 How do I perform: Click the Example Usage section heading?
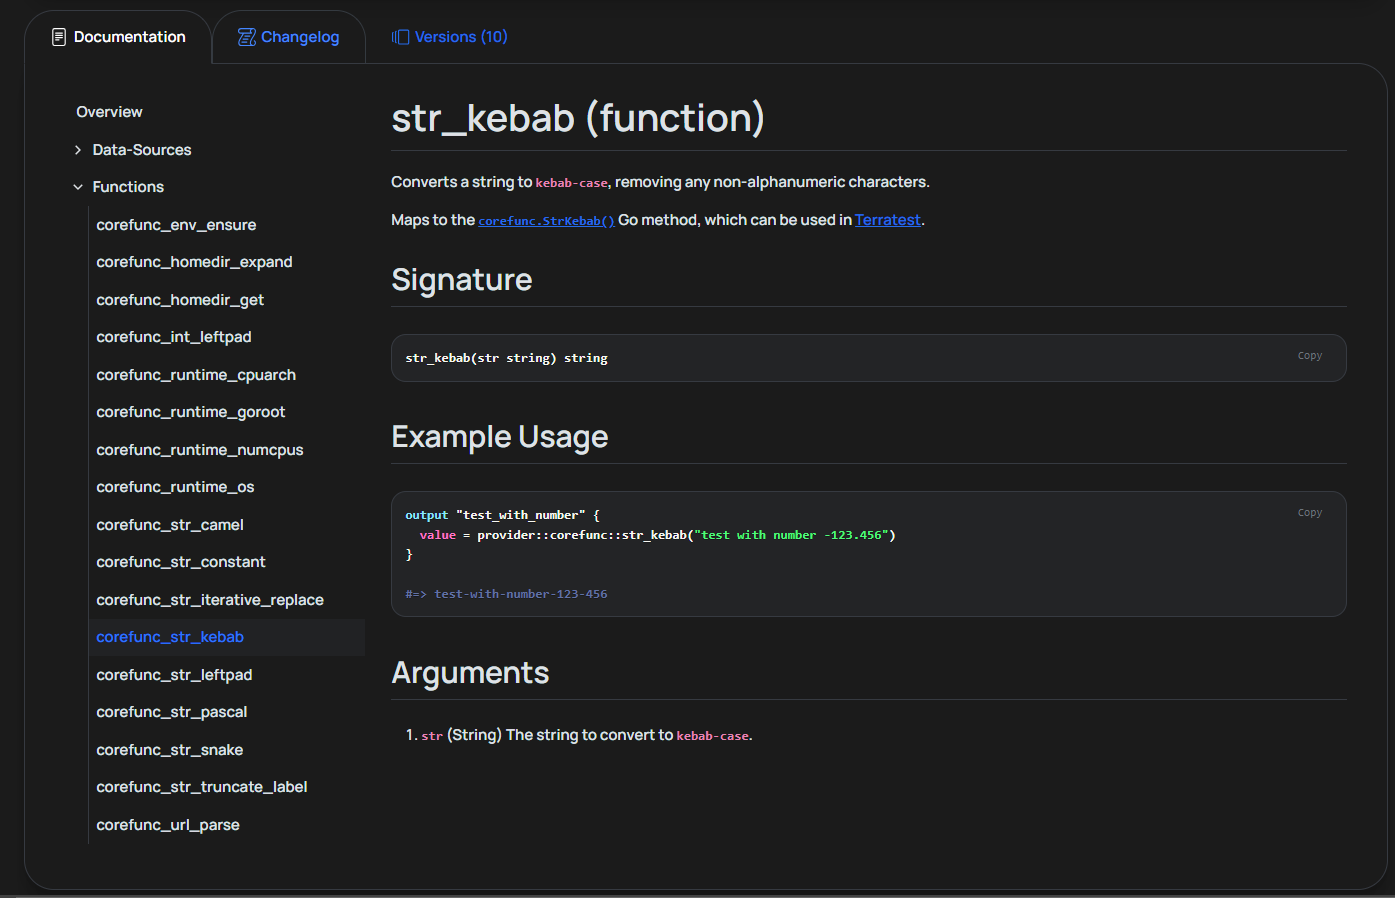[x=500, y=437]
